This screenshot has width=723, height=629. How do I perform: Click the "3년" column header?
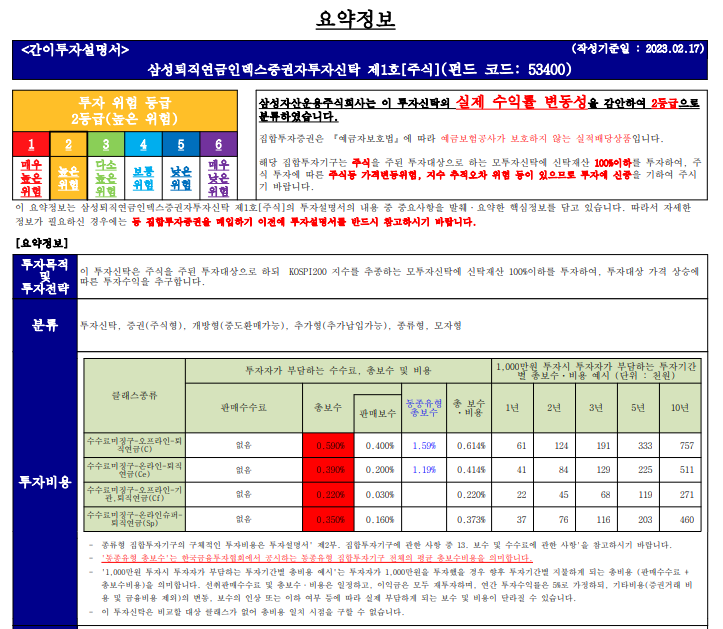(596, 408)
